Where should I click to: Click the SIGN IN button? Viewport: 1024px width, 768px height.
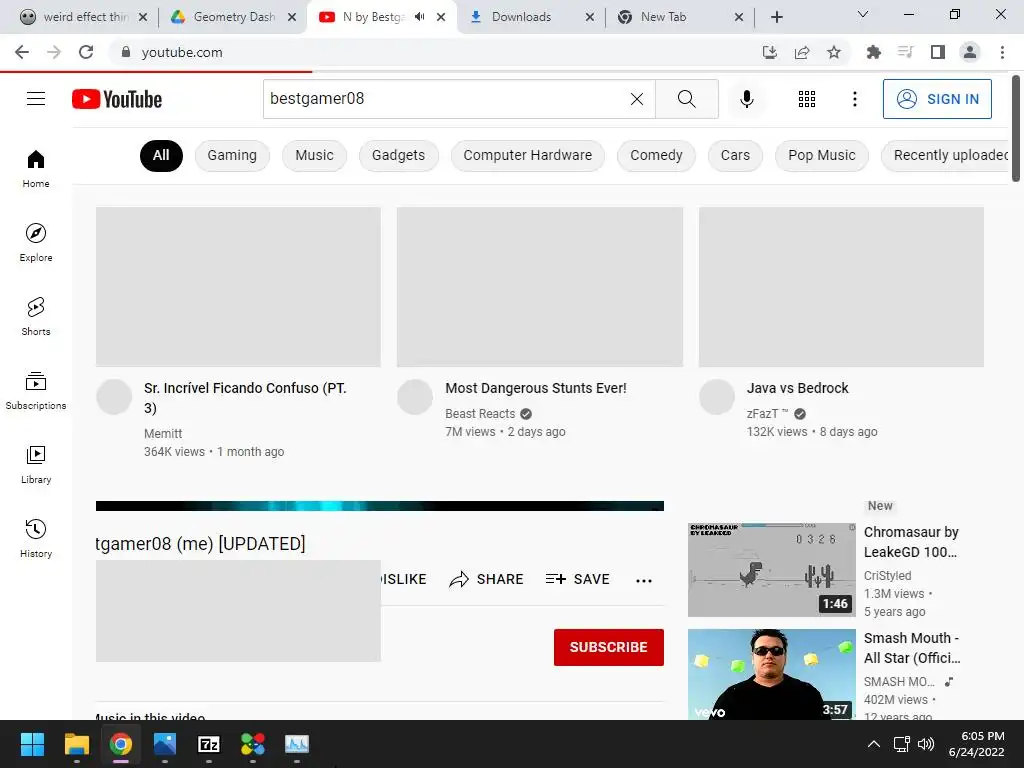(x=937, y=99)
